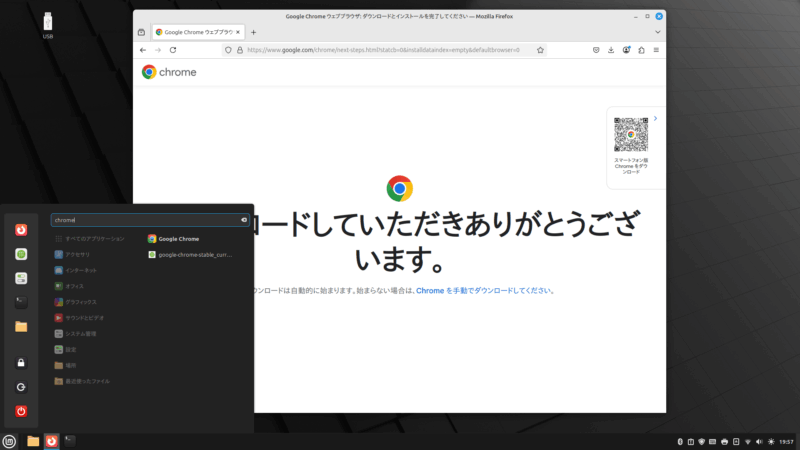Click the Linux Mint menu button on the panel
The width and height of the screenshot is (800, 450).
click(x=9, y=441)
